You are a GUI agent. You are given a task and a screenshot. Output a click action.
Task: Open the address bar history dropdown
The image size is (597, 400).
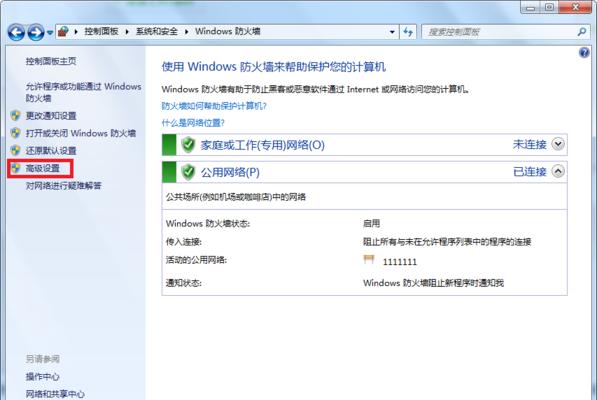click(392, 32)
